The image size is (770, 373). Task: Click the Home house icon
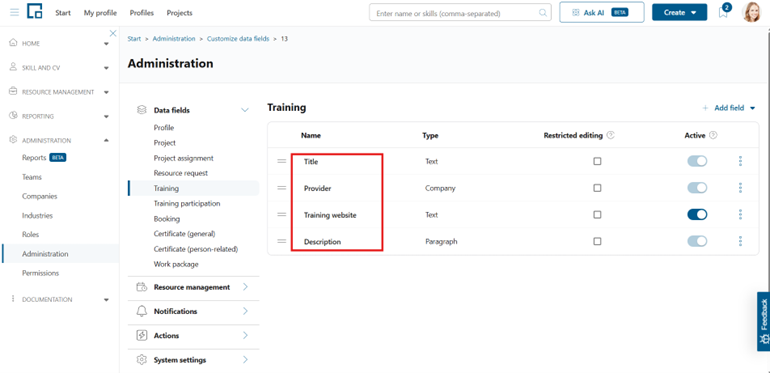click(x=13, y=43)
